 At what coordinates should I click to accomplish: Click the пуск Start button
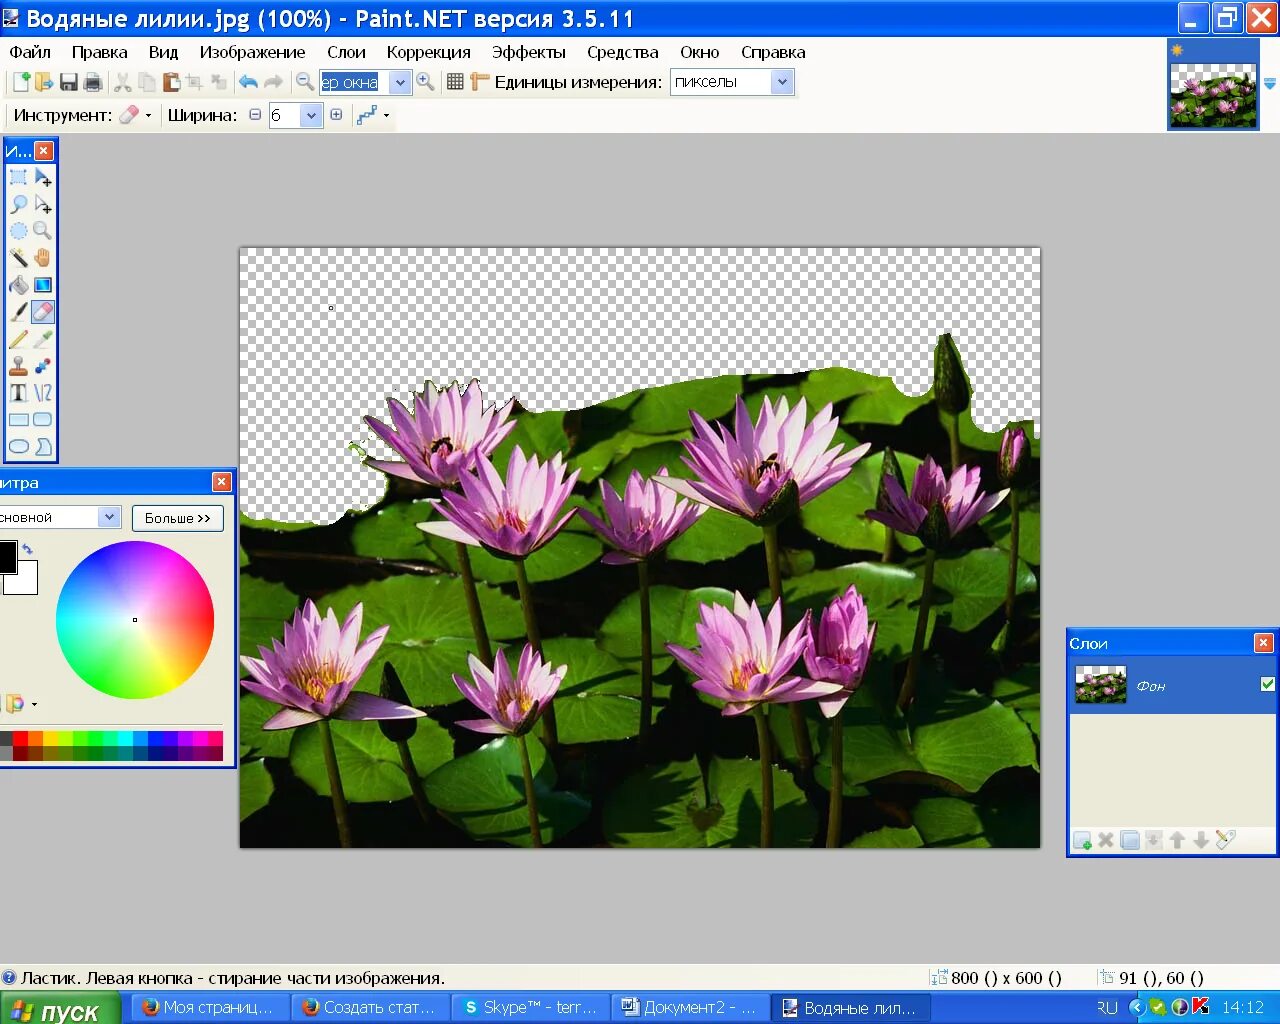point(60,1008)
